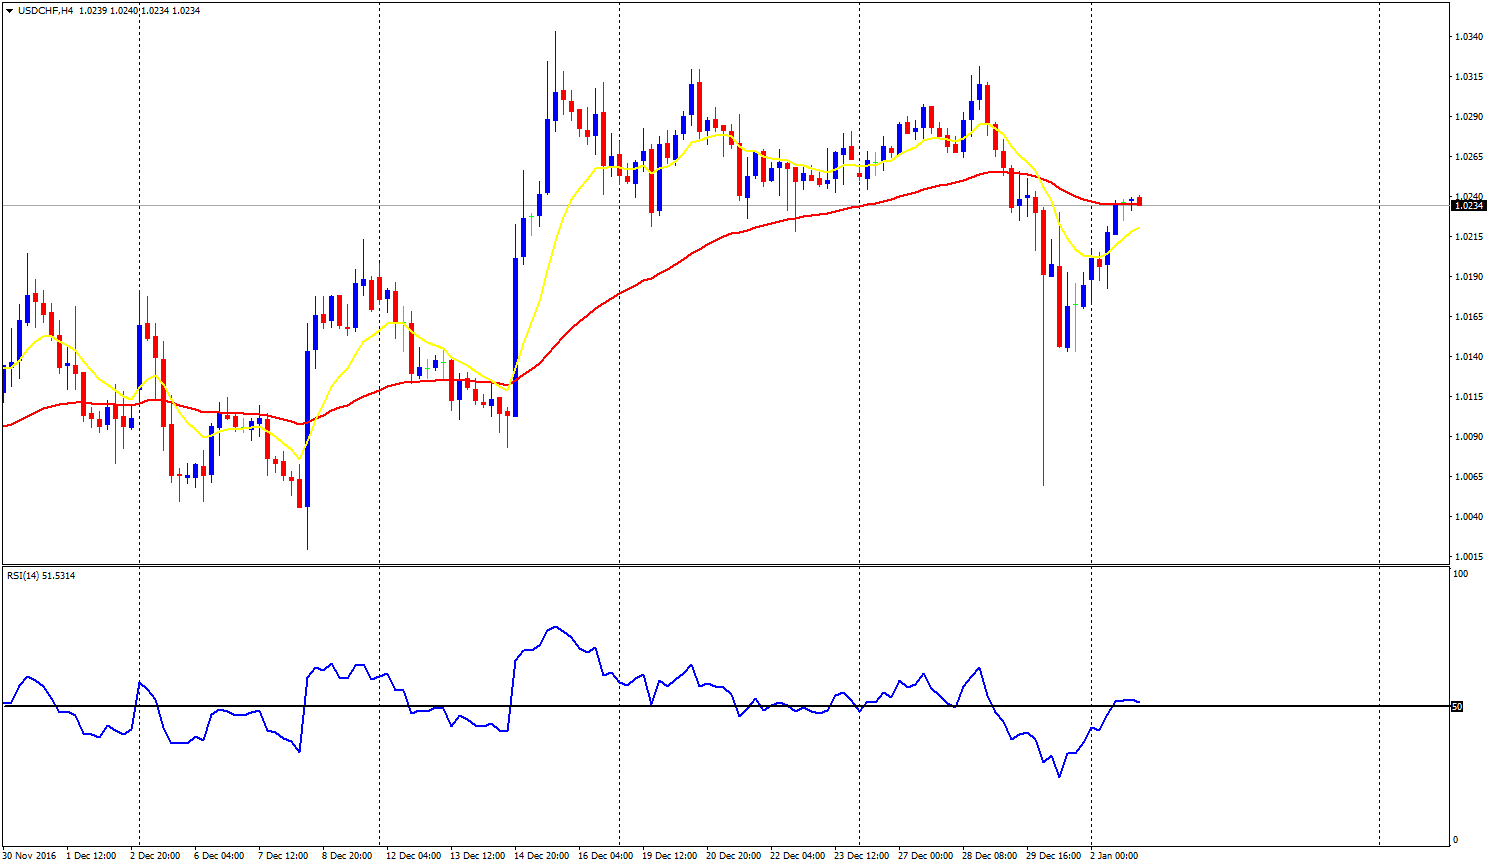Viewport: 1489px width, 867px height.
Task: Click the 27 Dec 00:00 time label
Action: tap(925, 856)
